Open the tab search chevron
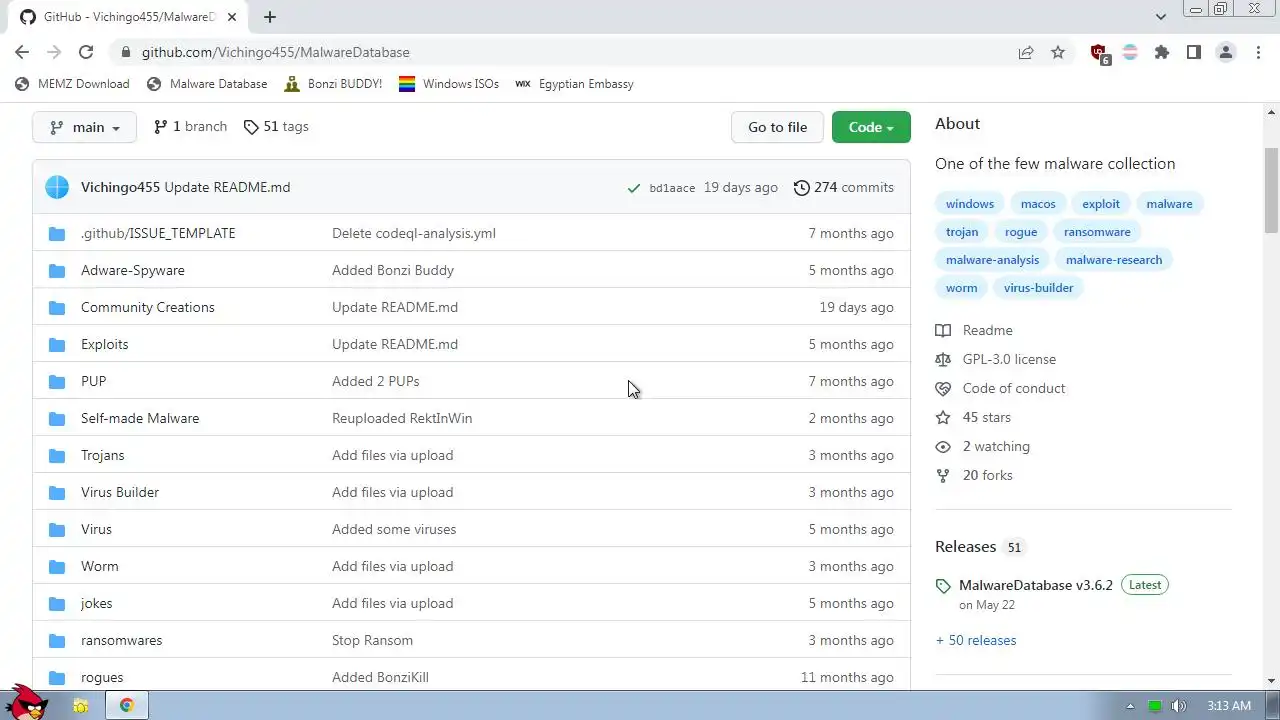This screenshot has width=1280, height=720. click(x=1160, y=17)
